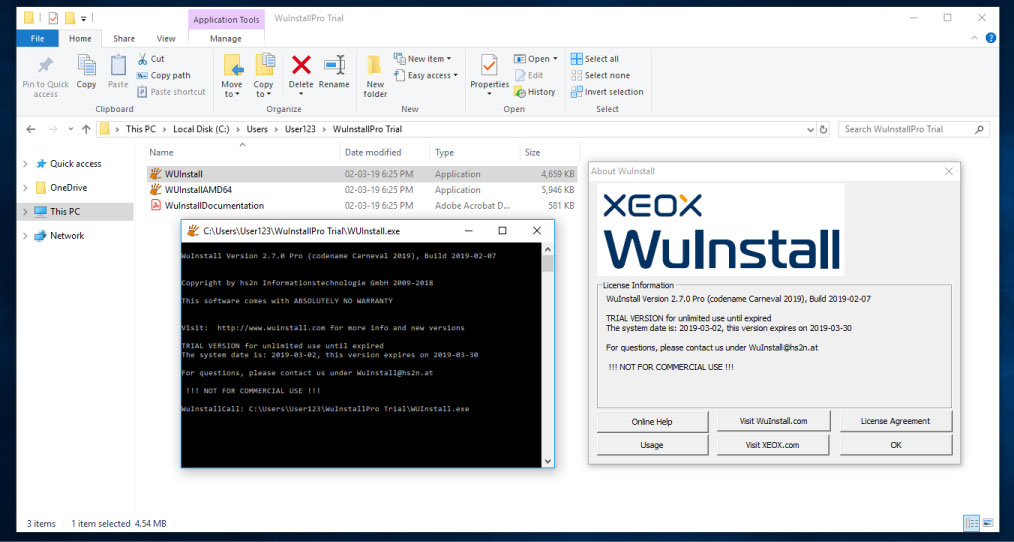Show file History
1014x542 pixels.
[535, 92]
